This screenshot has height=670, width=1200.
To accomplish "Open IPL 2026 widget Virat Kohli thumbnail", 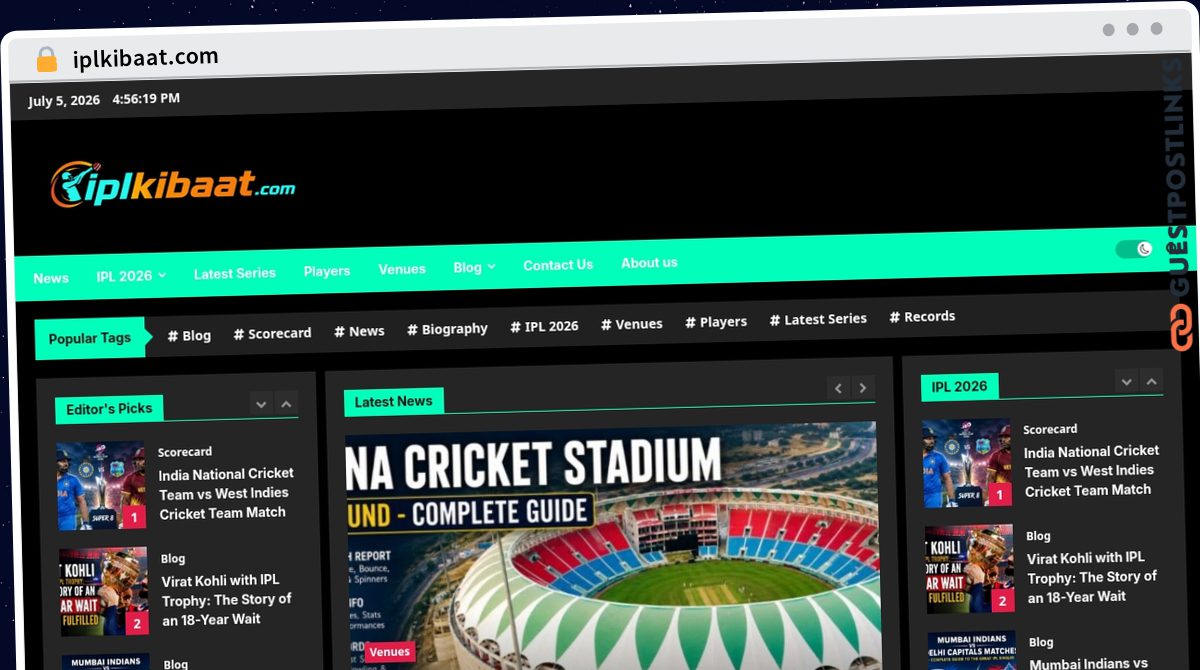I will tap(970, 569).
